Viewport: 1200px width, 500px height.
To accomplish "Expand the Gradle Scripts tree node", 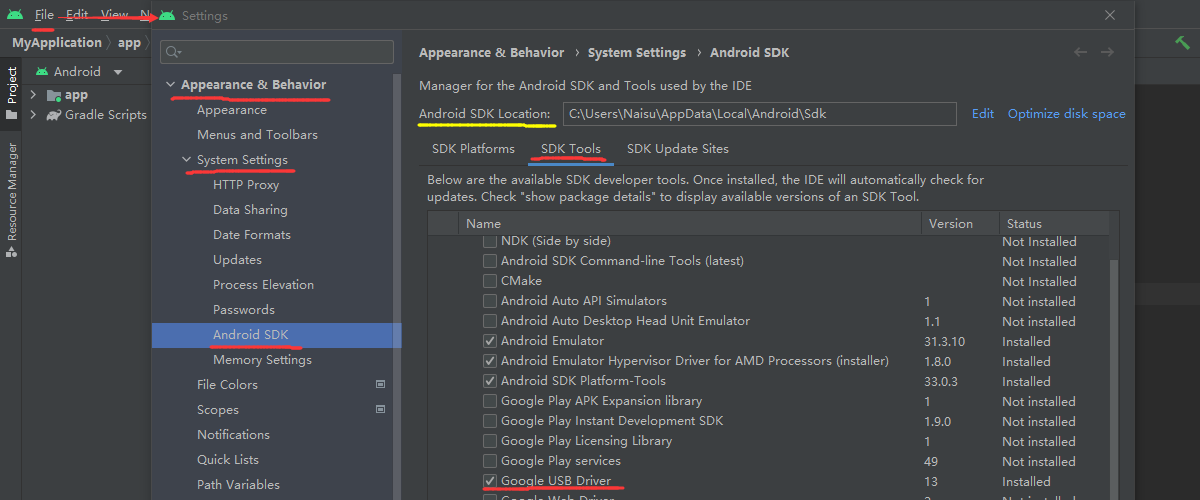I will 34,115.
